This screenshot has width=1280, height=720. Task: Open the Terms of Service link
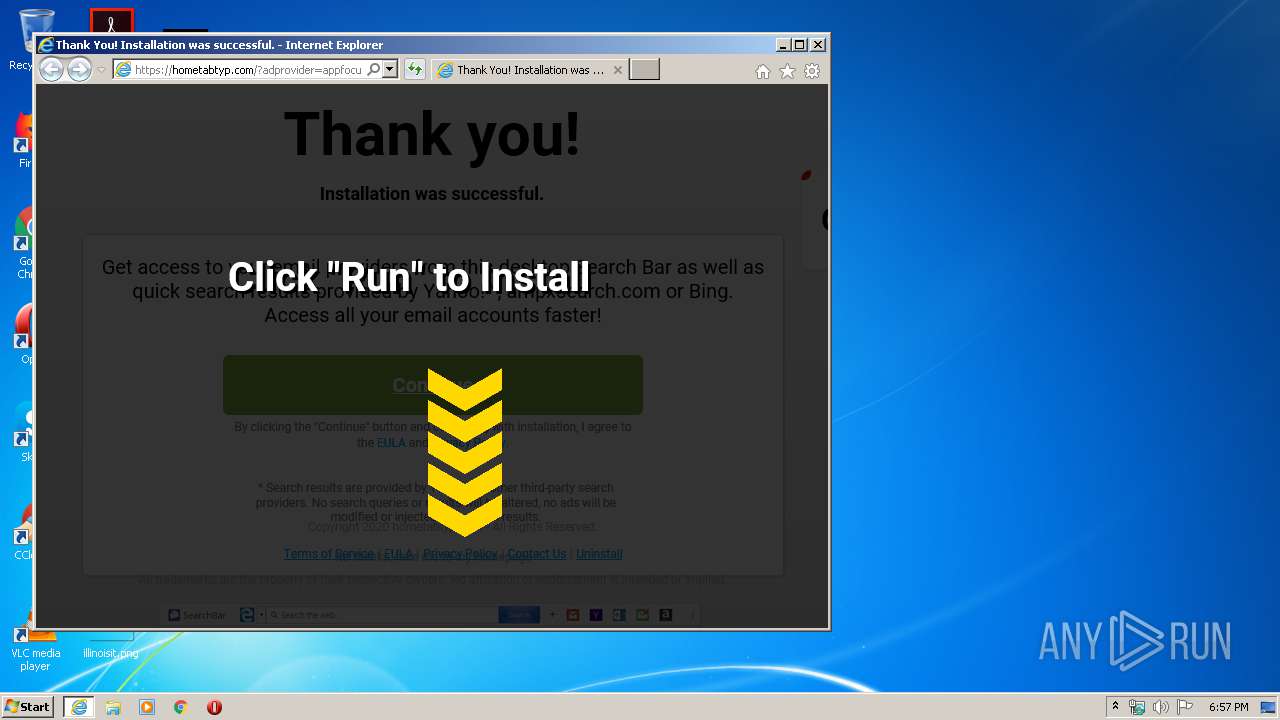(329, 554)
